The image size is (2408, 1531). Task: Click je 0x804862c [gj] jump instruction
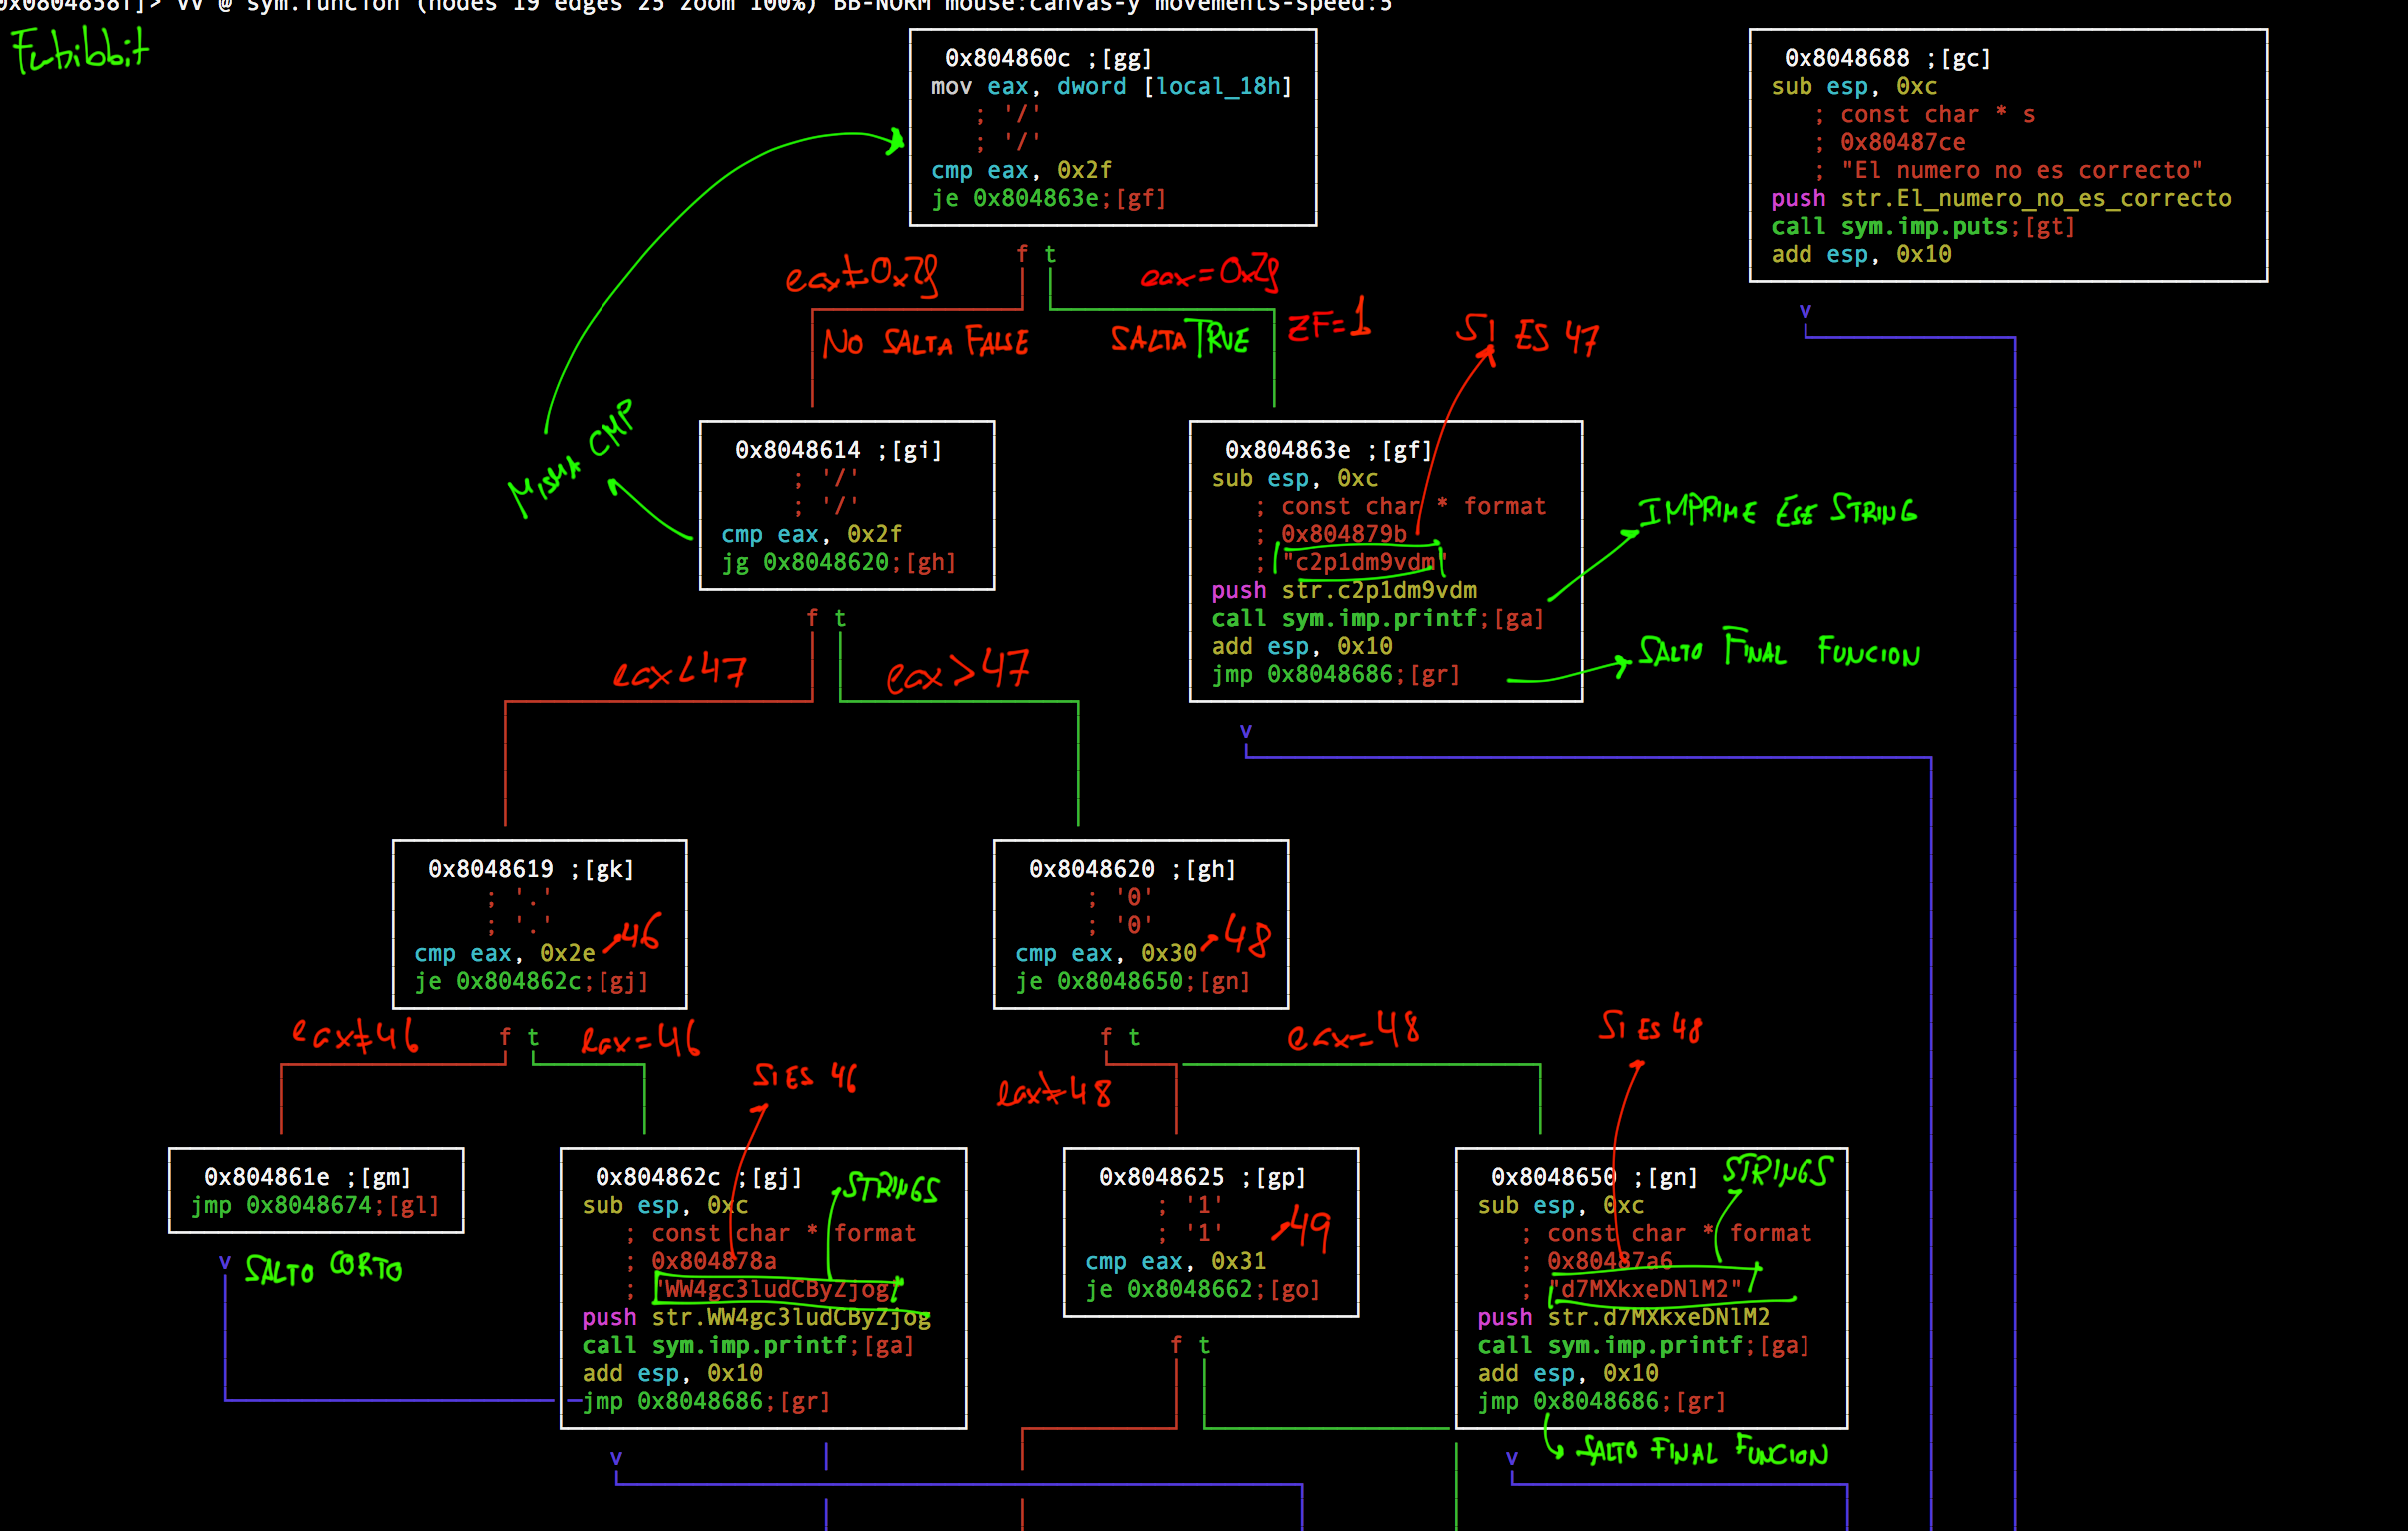pyautogui.click(x=530, y=981)
